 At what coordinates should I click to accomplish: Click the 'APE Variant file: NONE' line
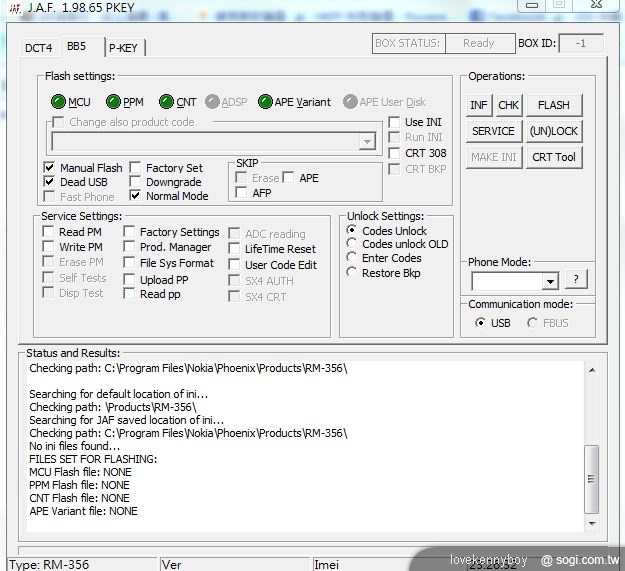[83, 511]
